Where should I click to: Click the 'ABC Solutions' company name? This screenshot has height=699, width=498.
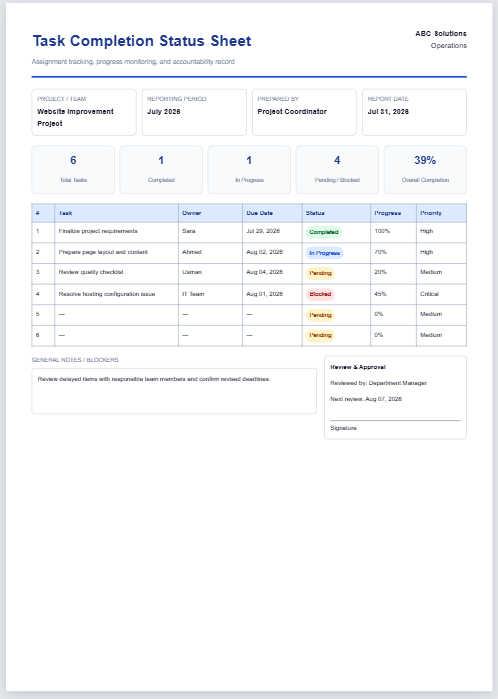[441, 33]
